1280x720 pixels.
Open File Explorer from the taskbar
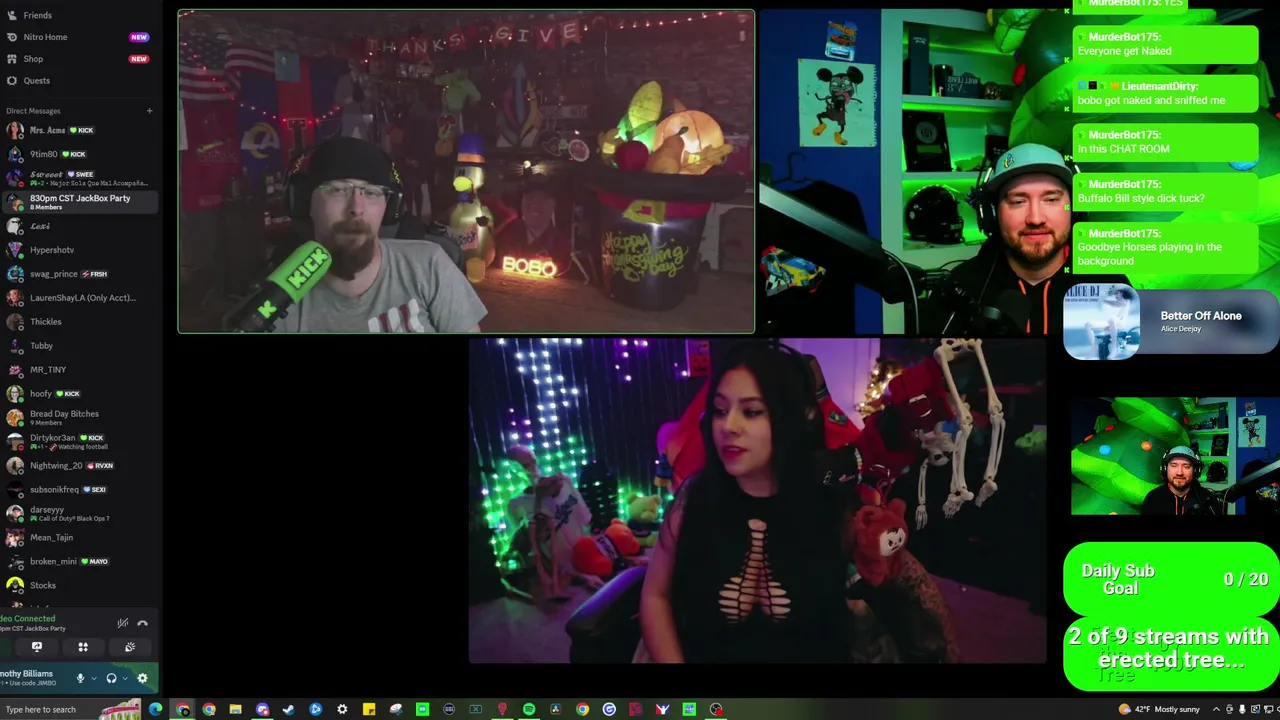[235, 709]
